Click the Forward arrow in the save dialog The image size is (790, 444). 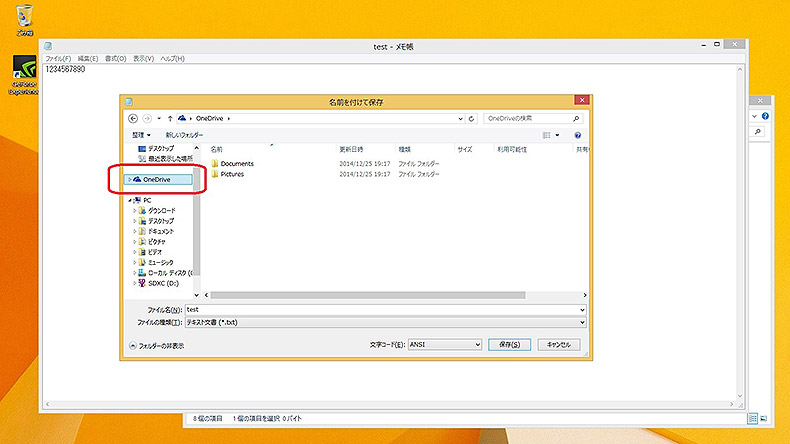147,118
